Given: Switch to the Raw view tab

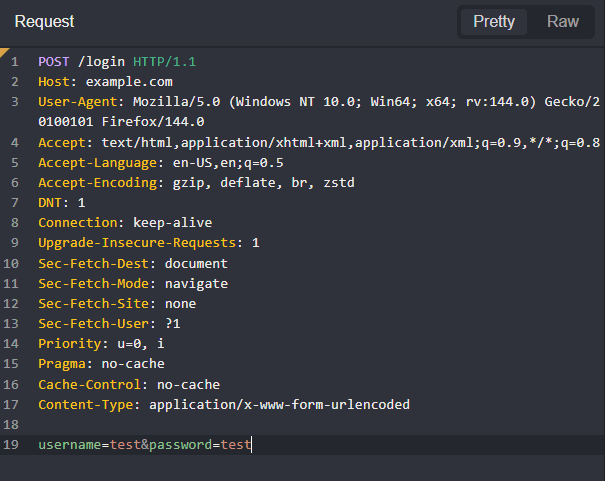Looking at the screenshot, I should [x=563, y=22].
